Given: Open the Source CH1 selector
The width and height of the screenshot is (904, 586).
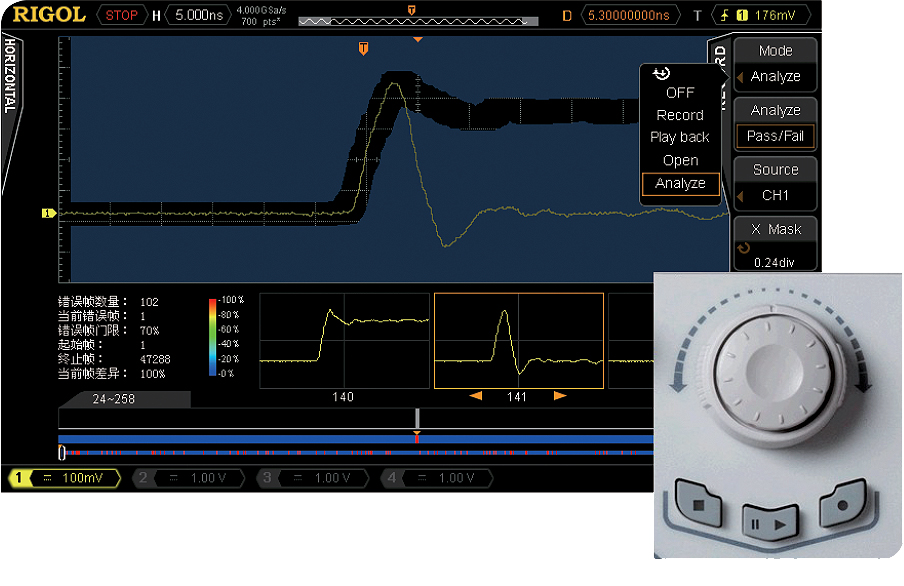Looking at the screenshot, I should [775, 183].
